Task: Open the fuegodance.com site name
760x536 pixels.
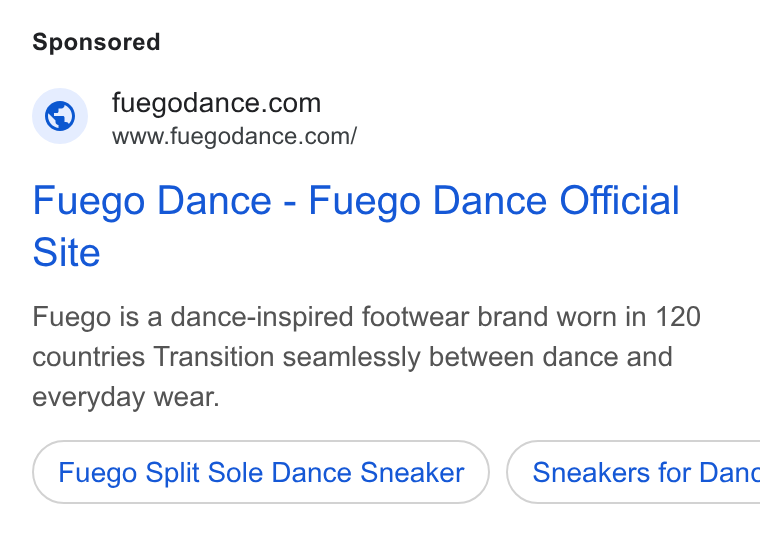Action: [217, 103]
